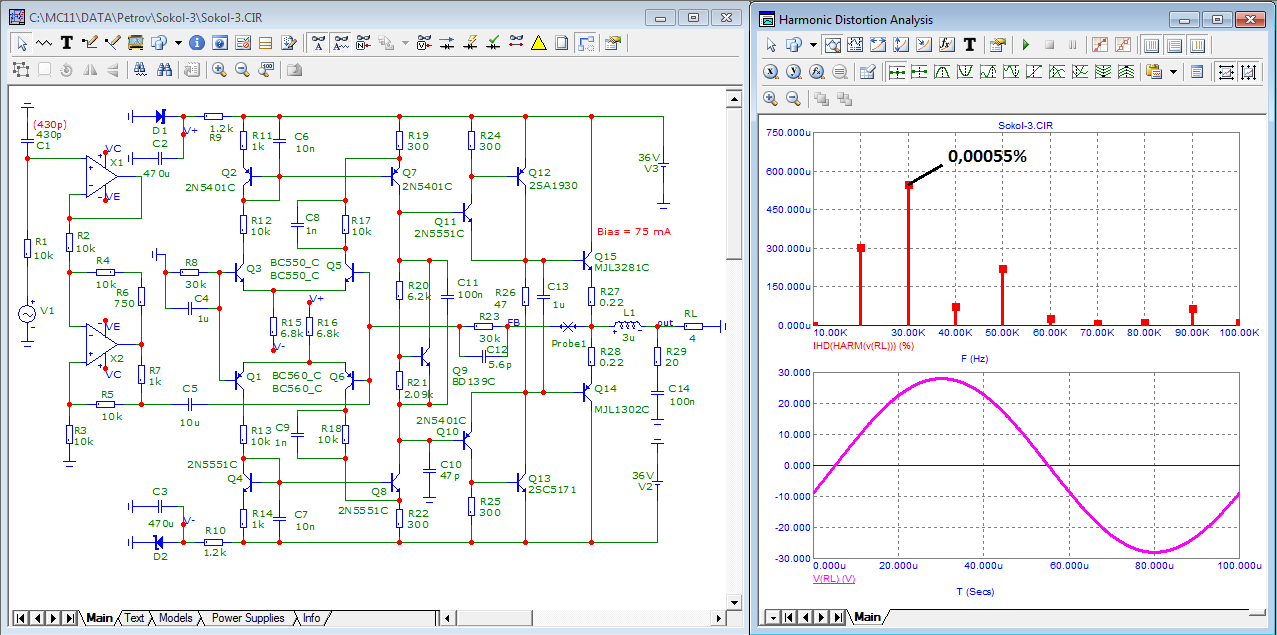Zoom in on the schematic
This screenshot has height=635, width=1277.
(x=218, y=70)
